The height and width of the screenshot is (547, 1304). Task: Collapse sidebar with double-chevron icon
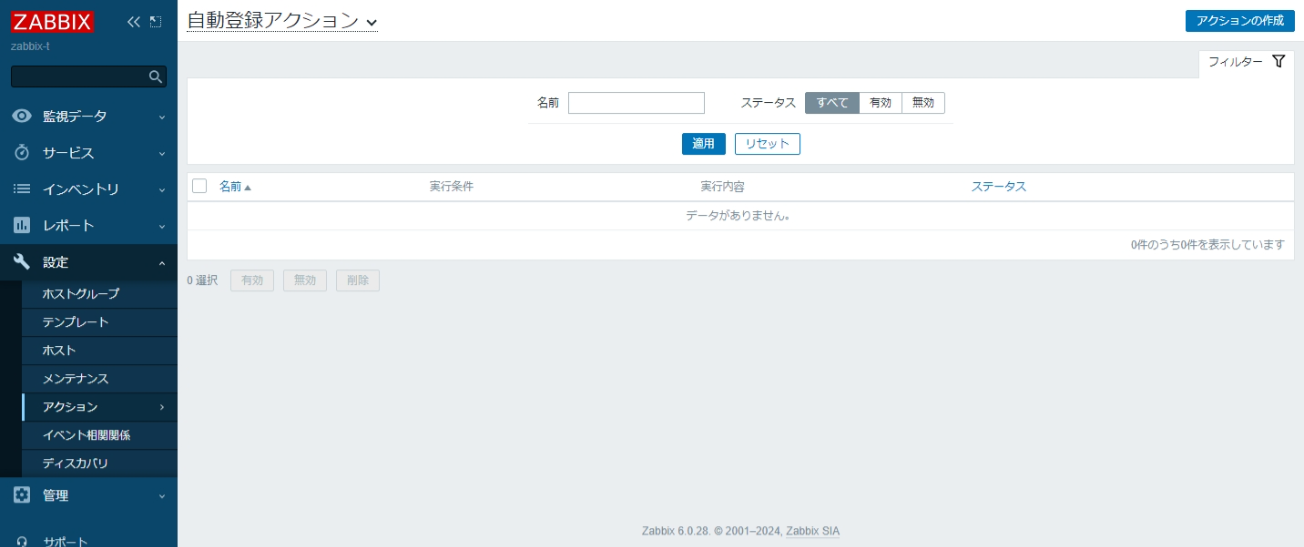(134, 22)
